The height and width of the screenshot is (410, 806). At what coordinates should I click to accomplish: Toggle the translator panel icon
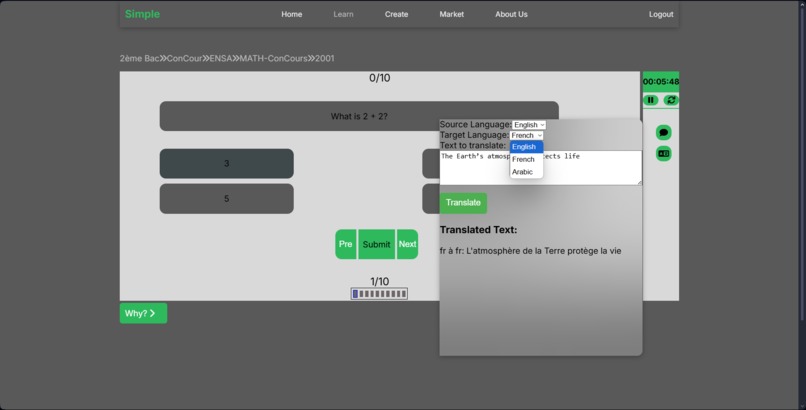[x=664, y=154]
